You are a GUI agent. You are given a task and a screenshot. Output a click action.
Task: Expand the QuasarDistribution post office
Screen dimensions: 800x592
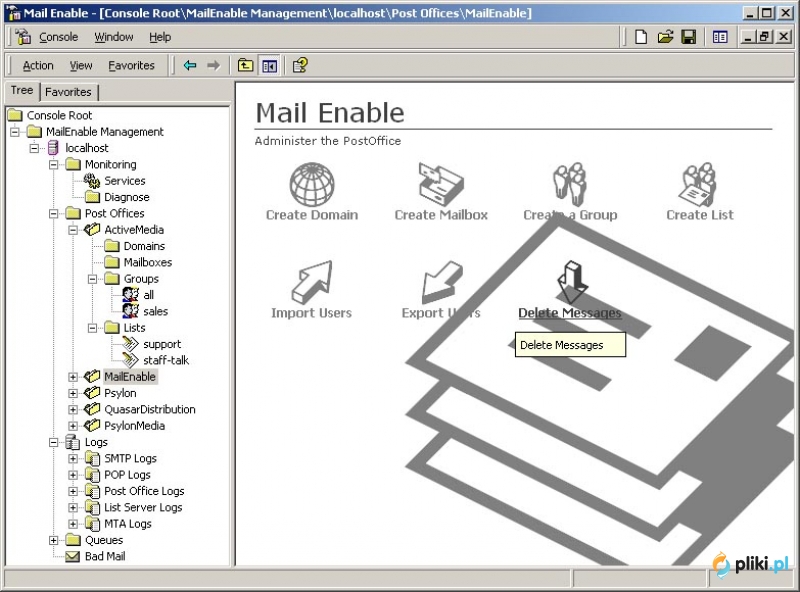tap(73, 409)
